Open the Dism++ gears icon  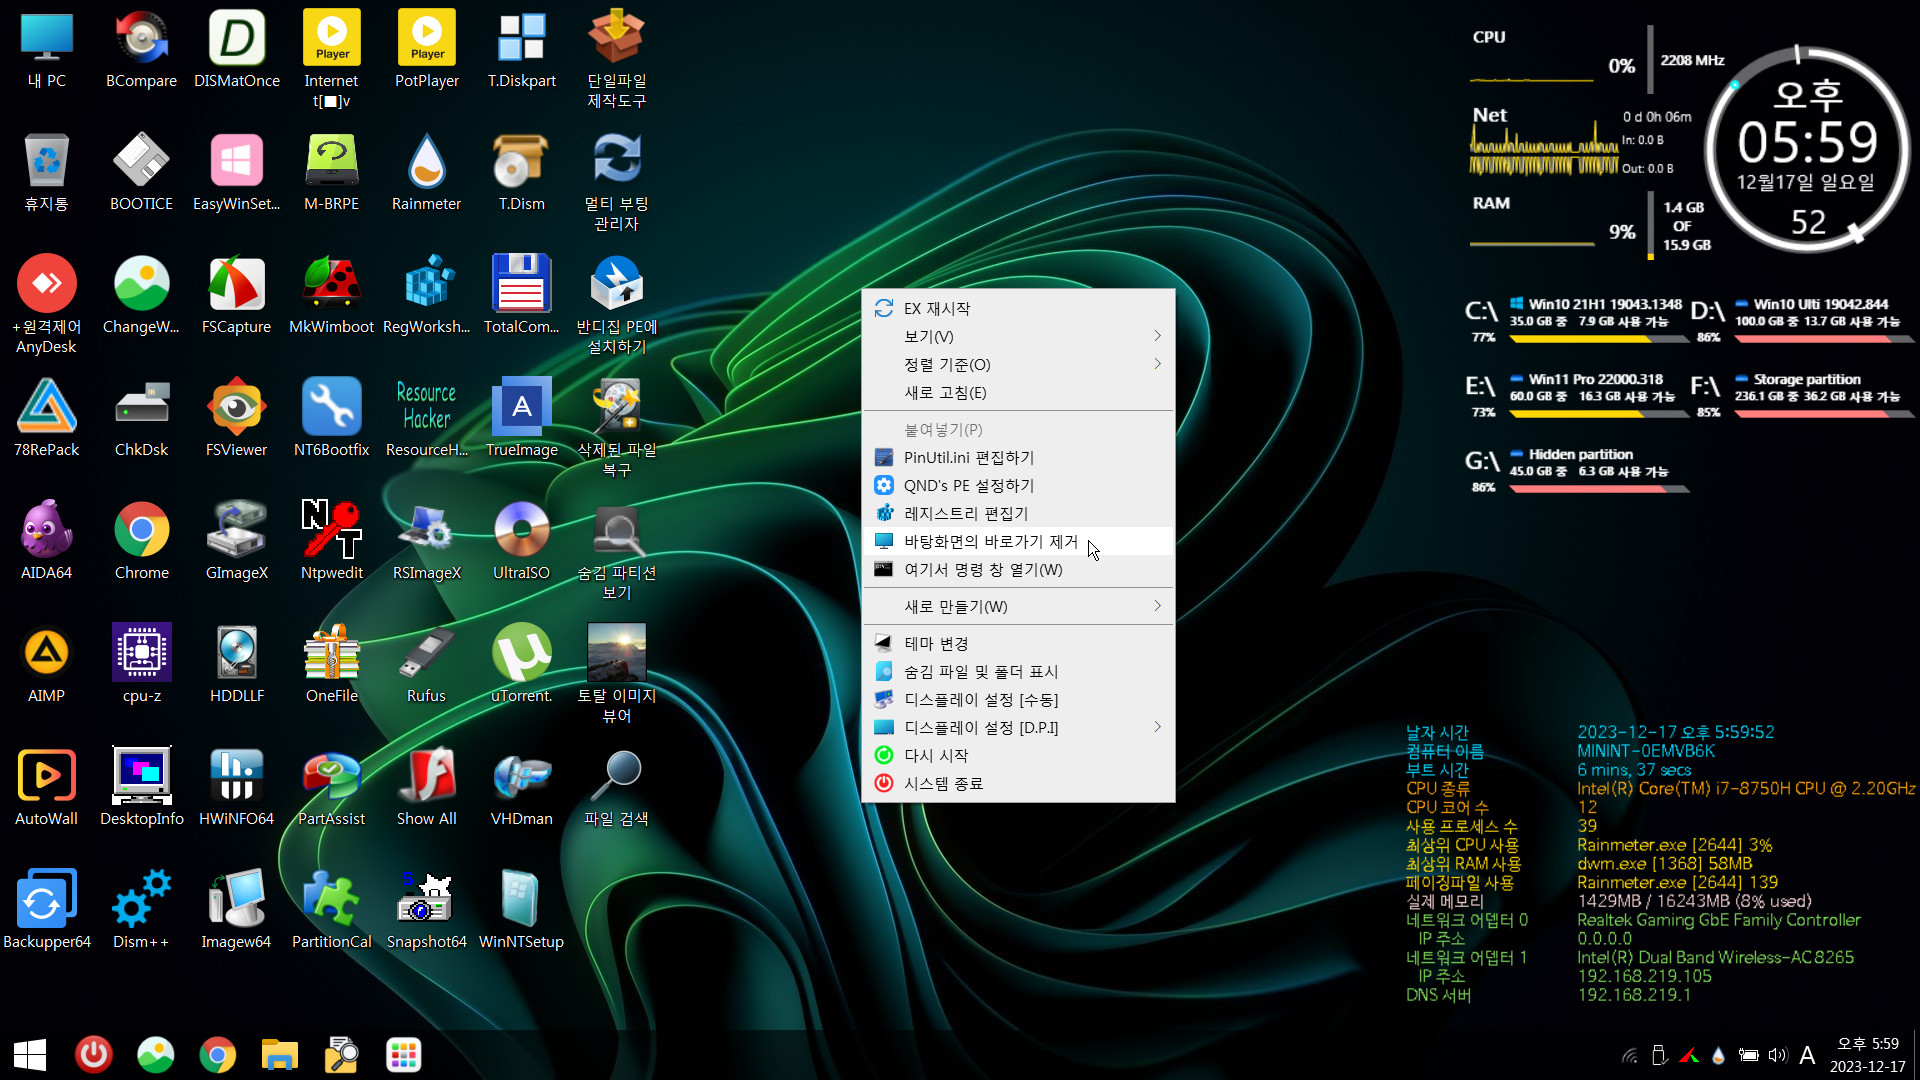(141, 911)
